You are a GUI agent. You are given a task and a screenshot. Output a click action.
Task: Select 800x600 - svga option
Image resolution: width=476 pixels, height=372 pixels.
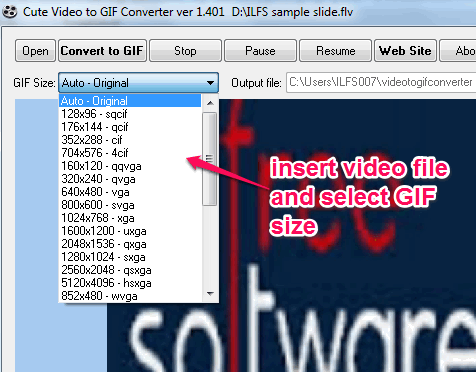coord(130,205)
